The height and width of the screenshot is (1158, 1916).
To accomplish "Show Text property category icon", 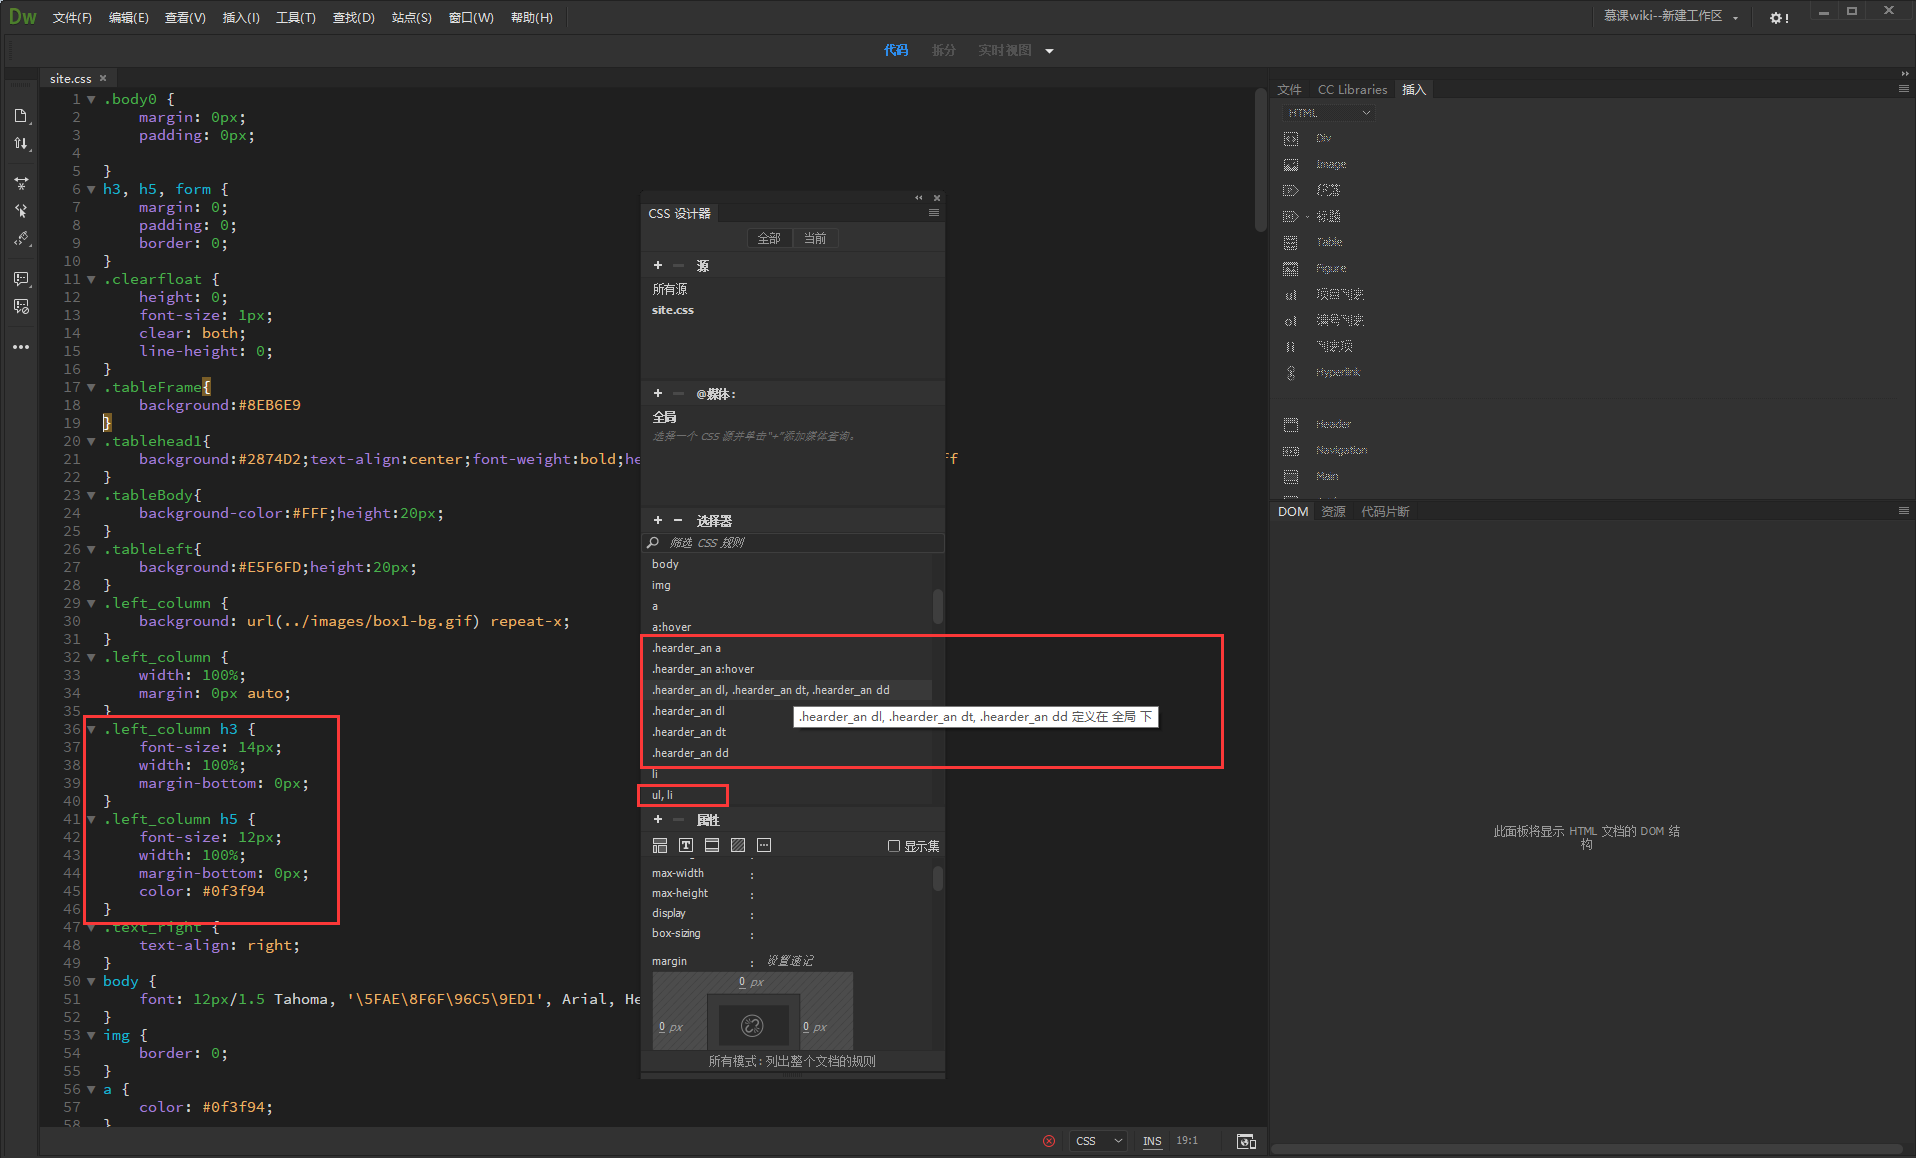I will pos(686,845).
